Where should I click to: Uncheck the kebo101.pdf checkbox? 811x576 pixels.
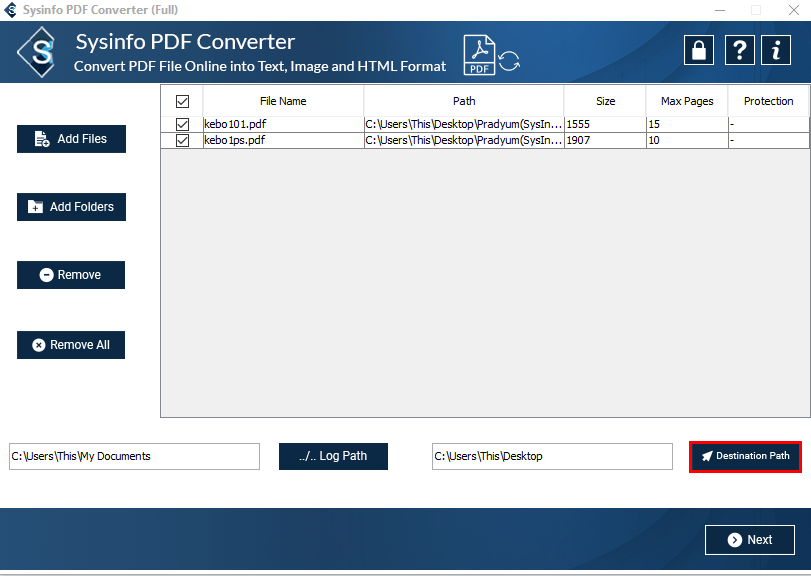[182, 125]
